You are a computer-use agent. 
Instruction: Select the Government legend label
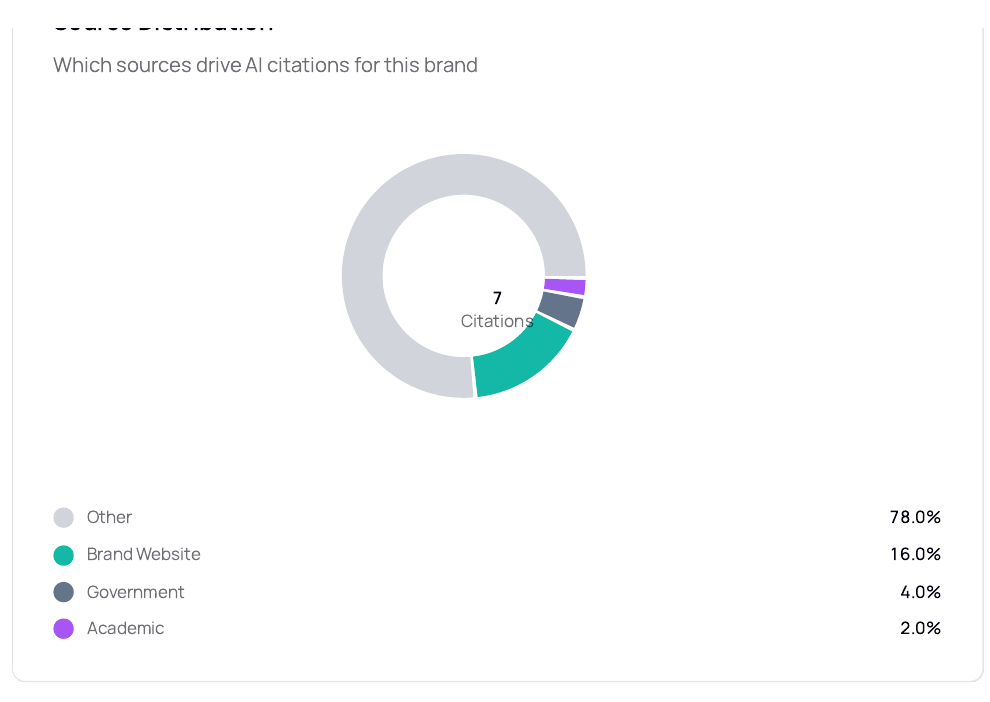click(135, 592)
